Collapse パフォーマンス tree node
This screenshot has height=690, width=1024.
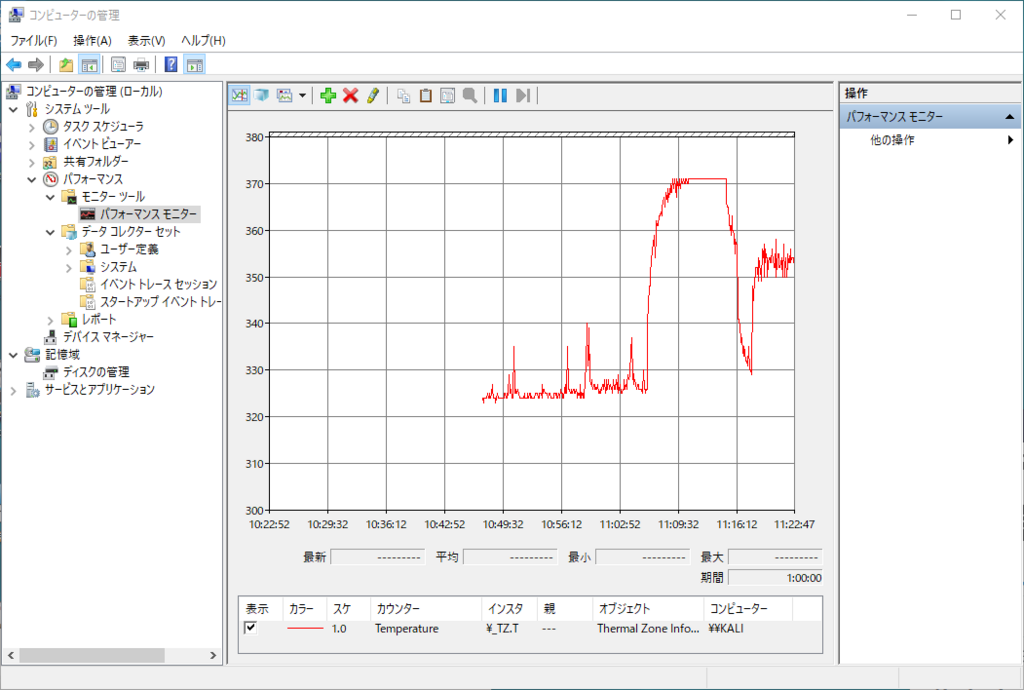[31, 180]
